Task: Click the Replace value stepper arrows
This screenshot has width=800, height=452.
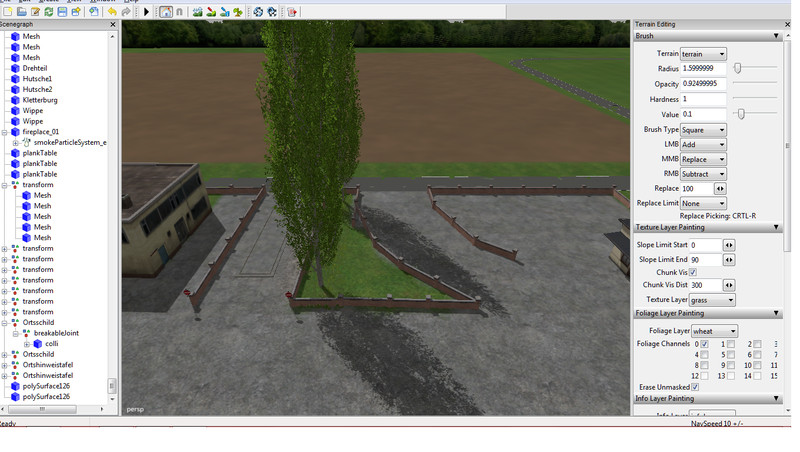Action: 720,189
